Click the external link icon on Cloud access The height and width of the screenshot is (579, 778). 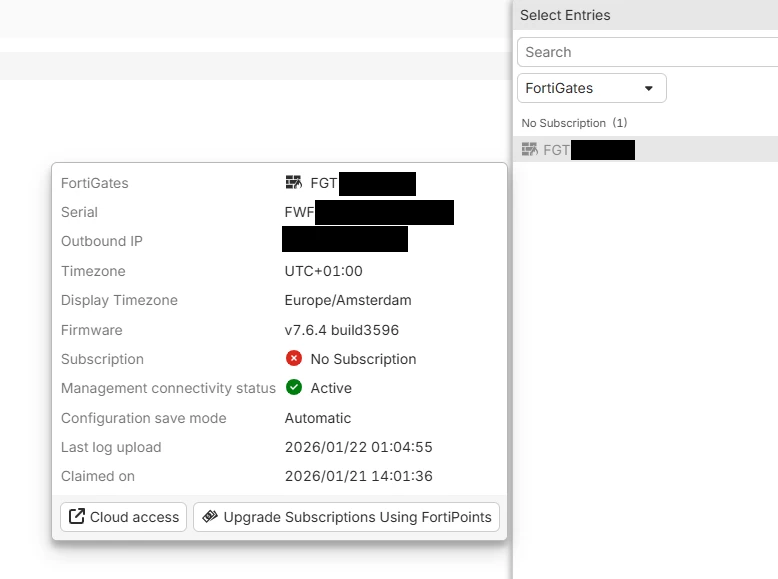77,516
